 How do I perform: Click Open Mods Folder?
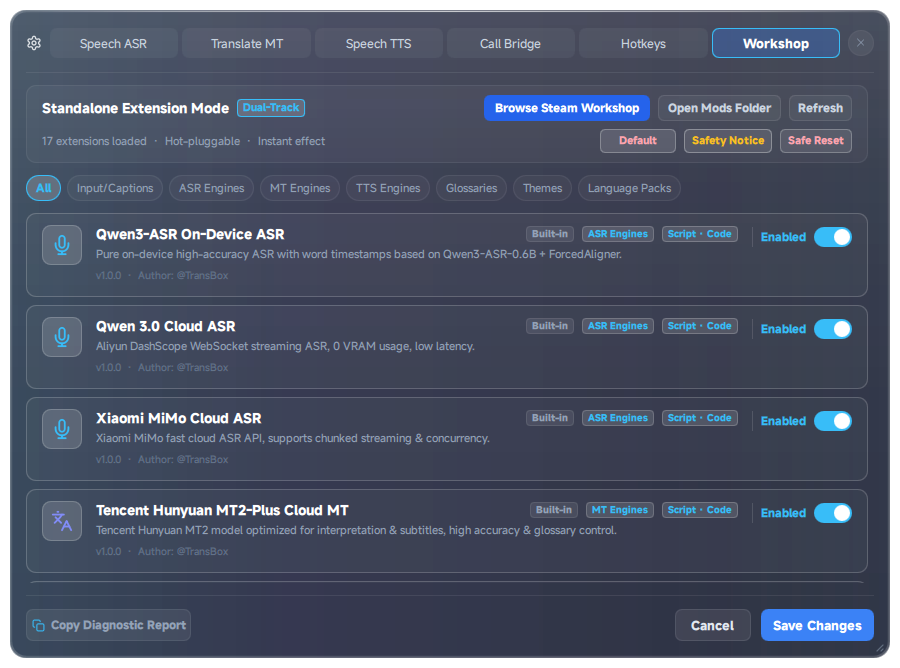[719, 108]
